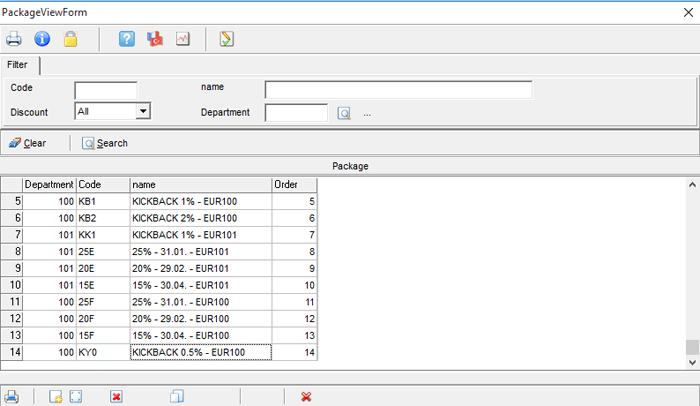Focus the name filter input field
Viewport: 700px width, 406px height.
[x=398, y=90]
